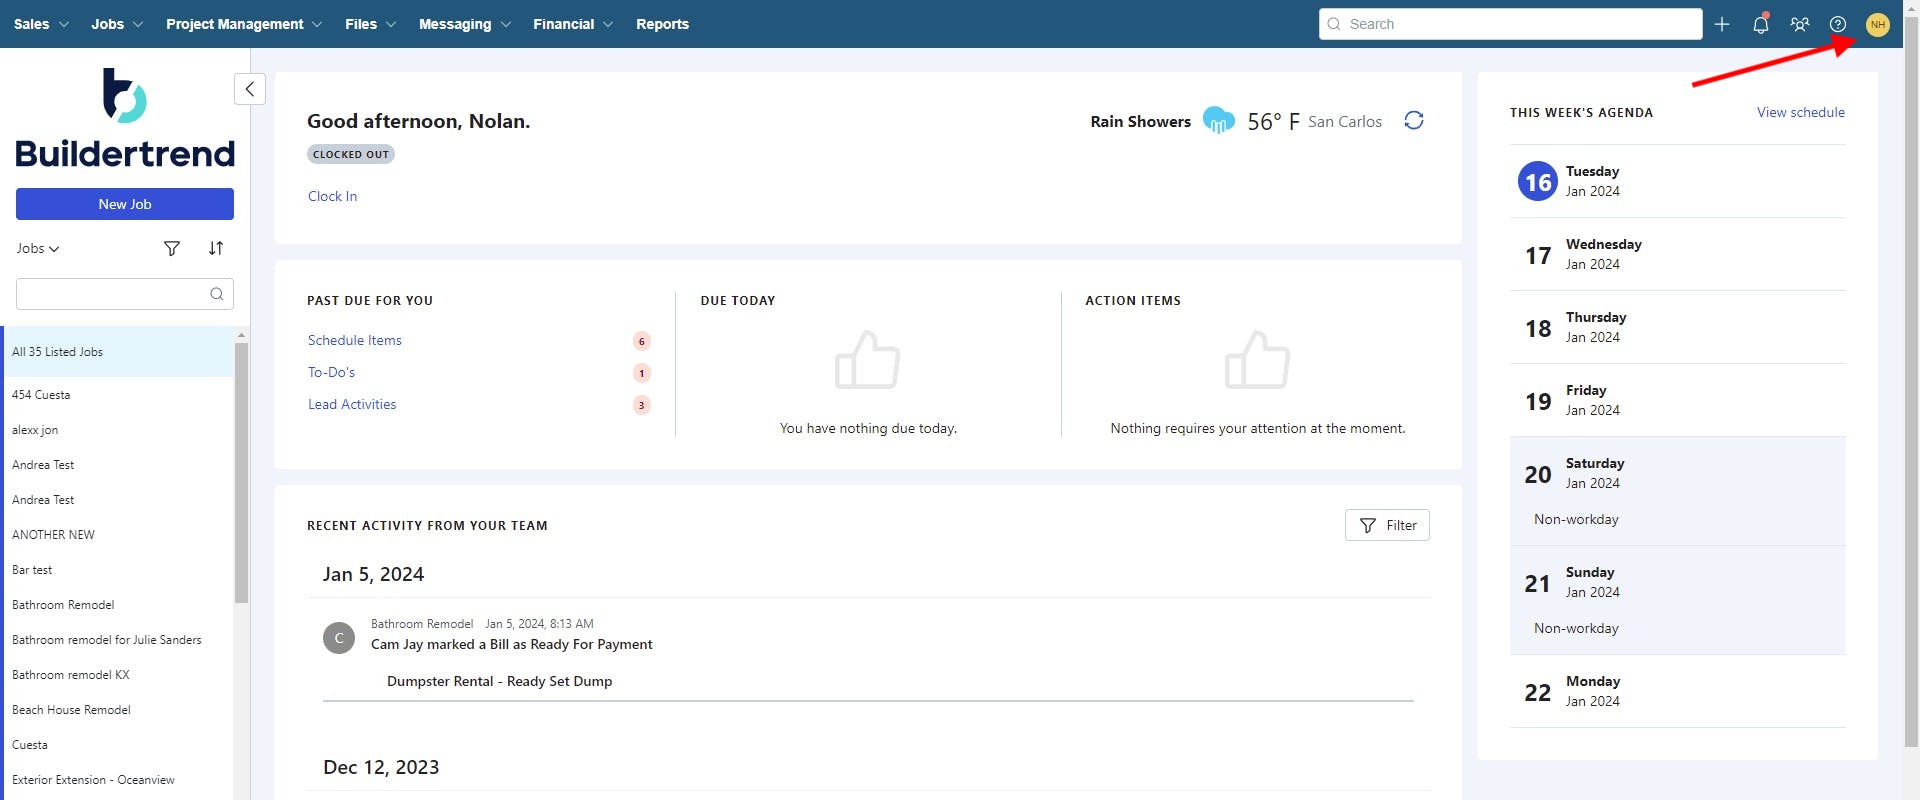Select the Beach House Remodel job
Screen dimensions: 1920x800
pyautogui.click(x=118, y=710)
